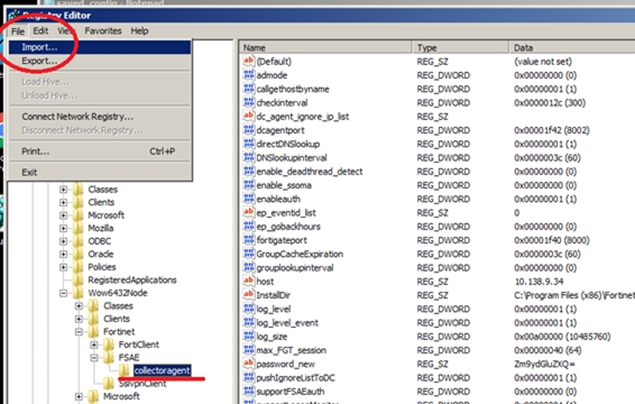Select the collectoragent folder icon
The height and width of the screenshot is (404, 635).
click(122, 369)
